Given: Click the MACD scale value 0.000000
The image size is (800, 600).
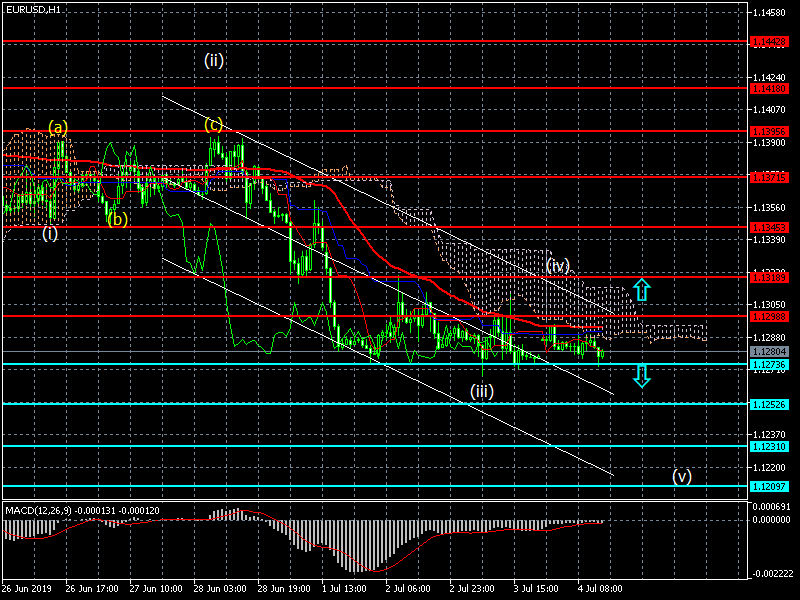Looking at the screenshot, I should (771, 519).
